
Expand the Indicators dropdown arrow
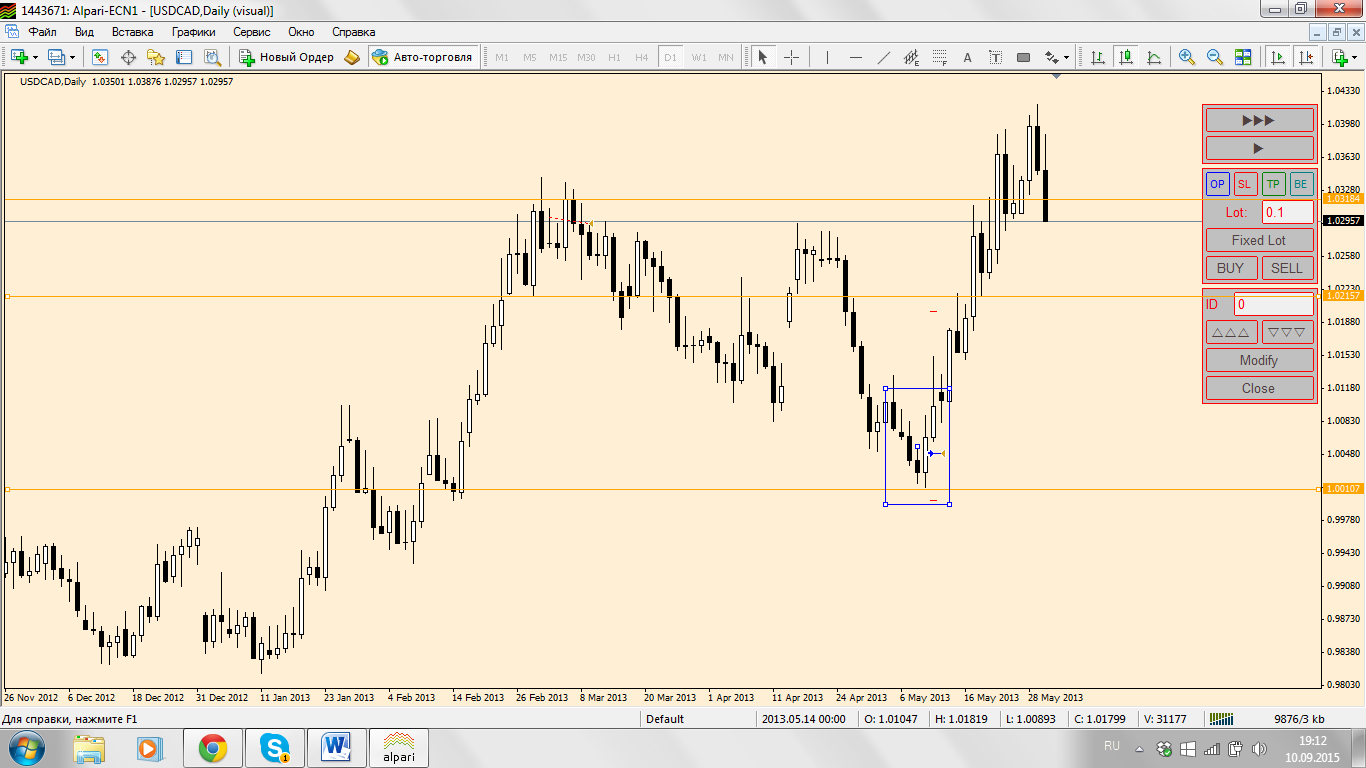tap(1353, 57)
